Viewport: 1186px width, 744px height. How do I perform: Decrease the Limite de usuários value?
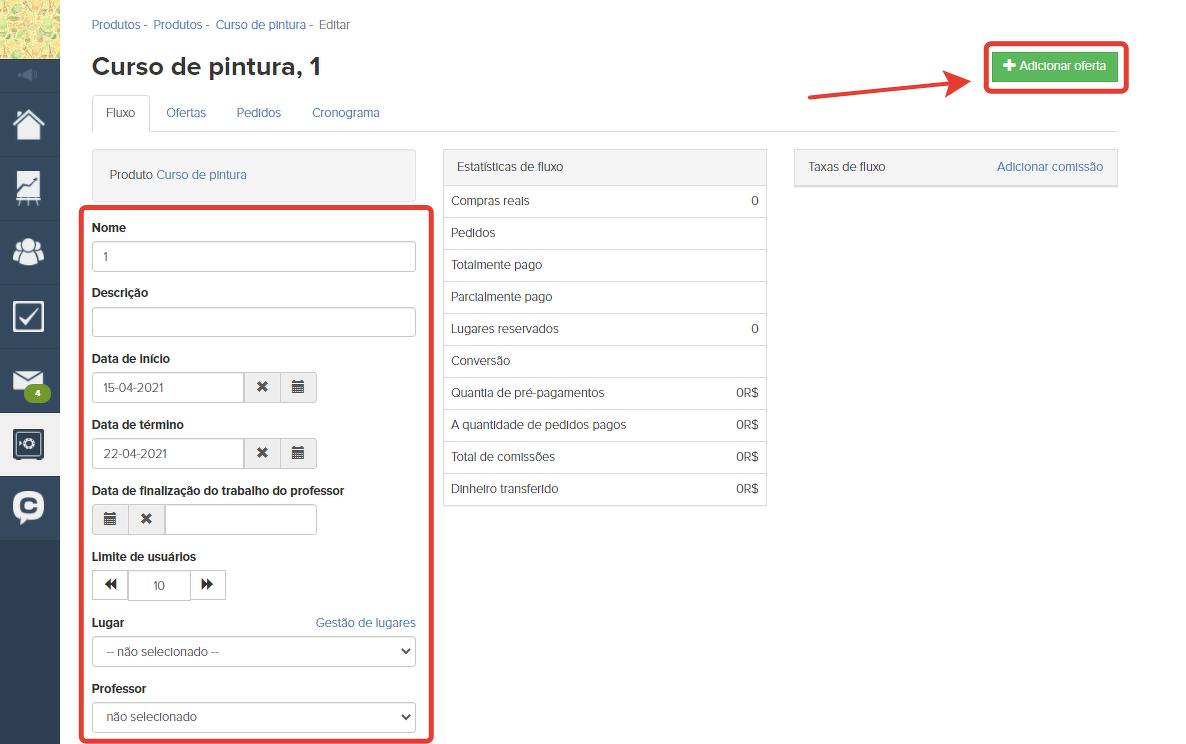[110, 585]
